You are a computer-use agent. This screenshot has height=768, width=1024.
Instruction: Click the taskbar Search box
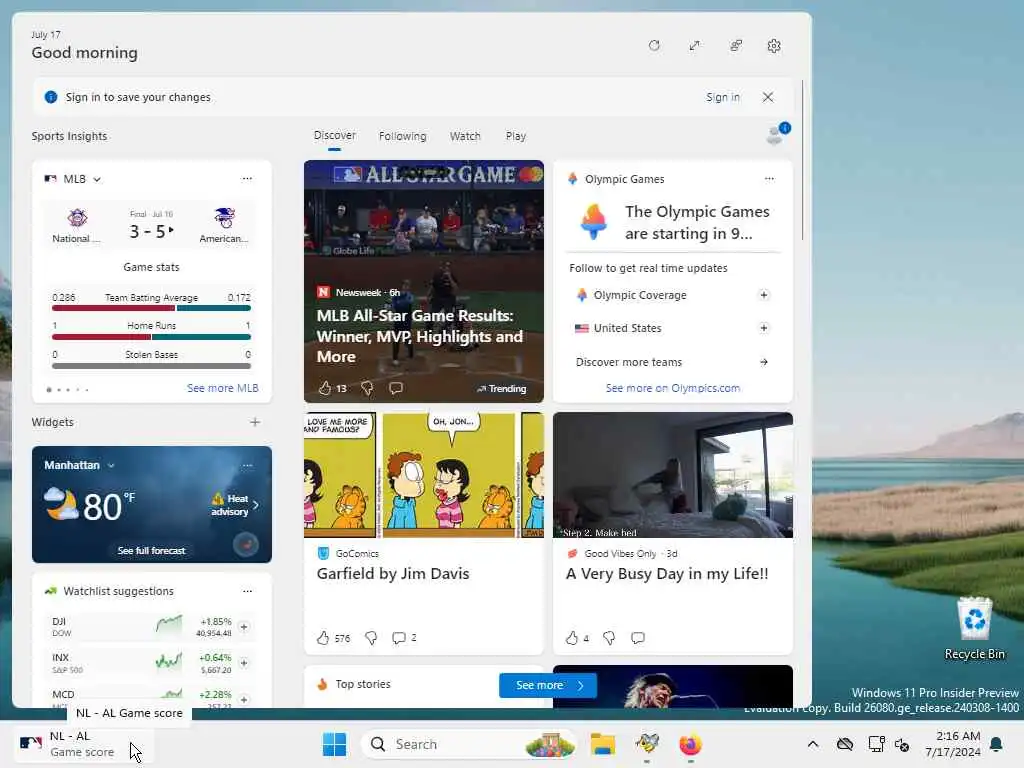click(468, 744)
